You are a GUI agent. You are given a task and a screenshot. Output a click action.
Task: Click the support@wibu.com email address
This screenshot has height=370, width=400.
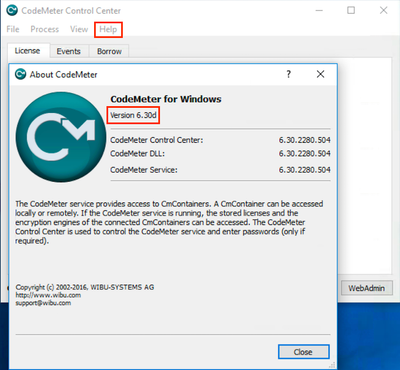[x=43, y=303]
